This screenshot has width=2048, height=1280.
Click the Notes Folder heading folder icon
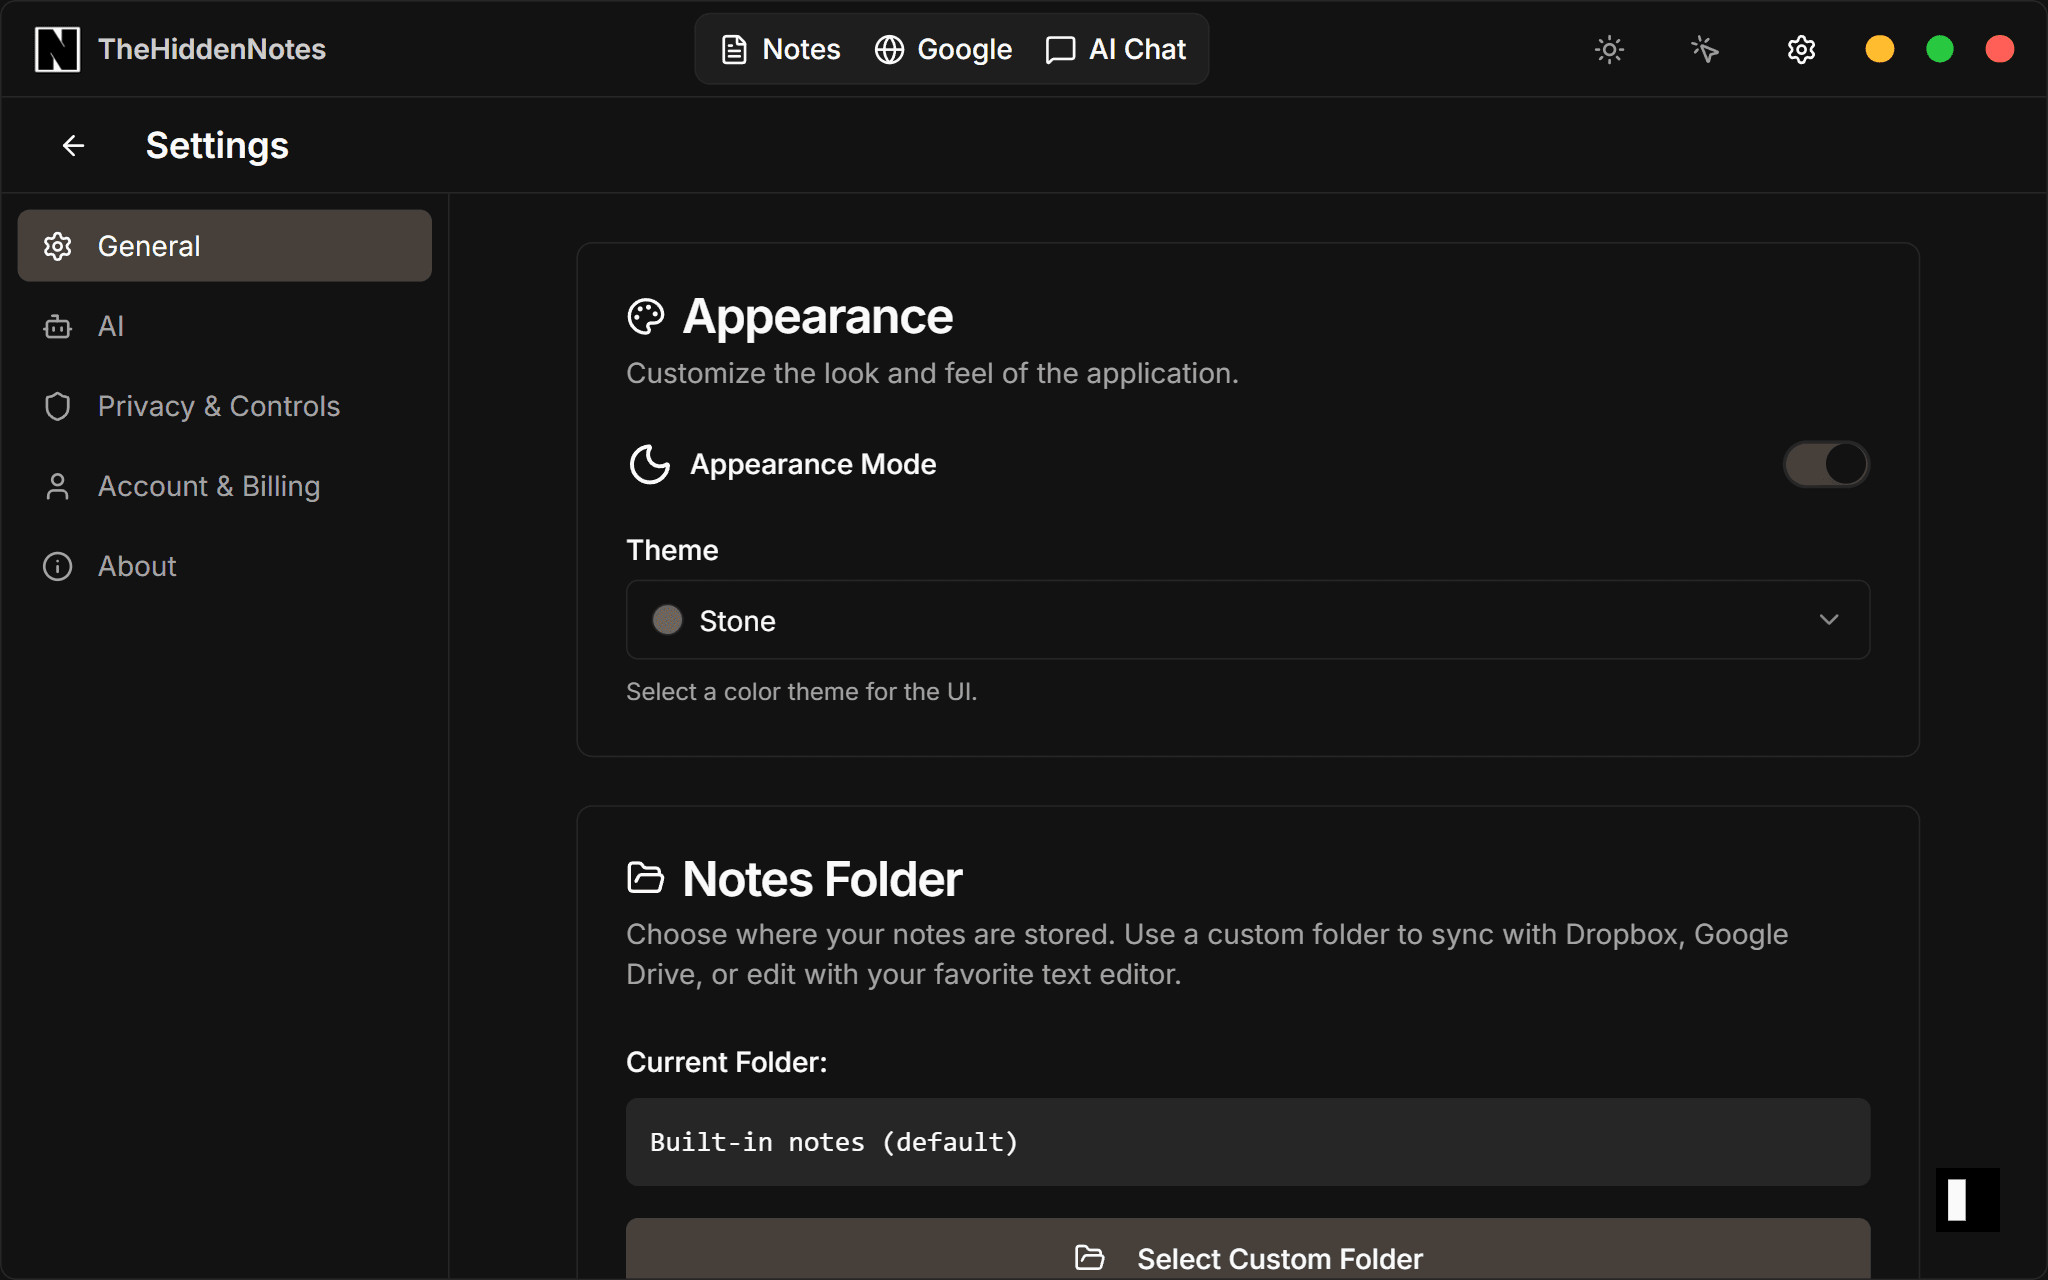click(x=646, y=878)
